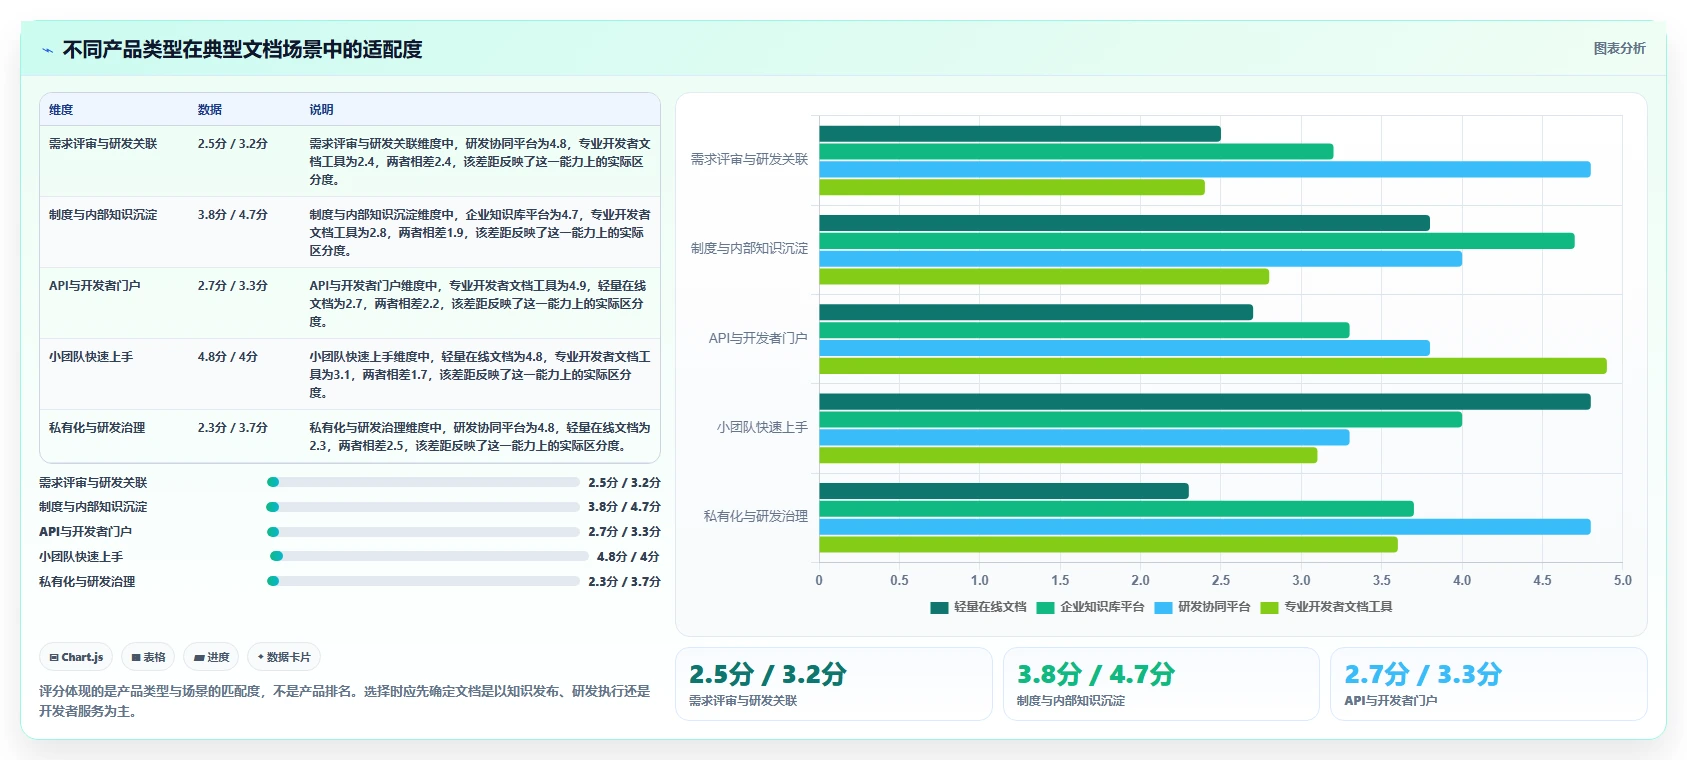The height and width of the screenshot is (760, 1687).
Task: Click chart axis label 制度与内部知识沉淀
Action: point(749,248)
